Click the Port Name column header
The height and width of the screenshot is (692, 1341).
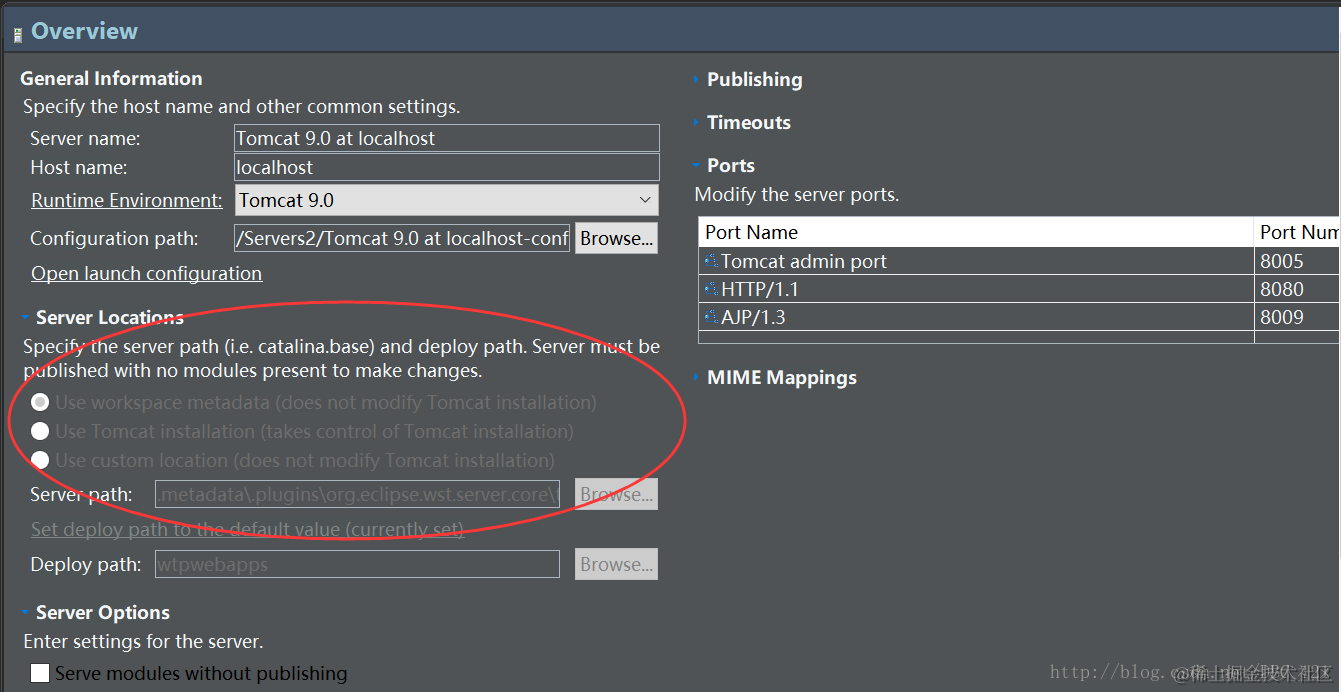point(976,232)
